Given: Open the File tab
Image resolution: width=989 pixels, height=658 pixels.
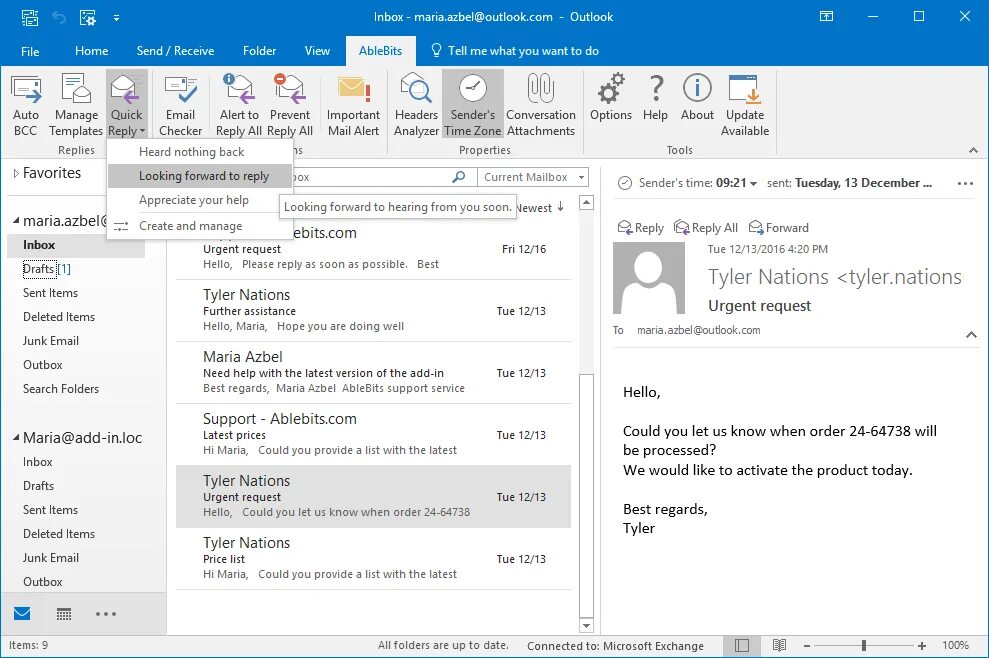Looking at the screenshot, I should (x=30, y=51).
